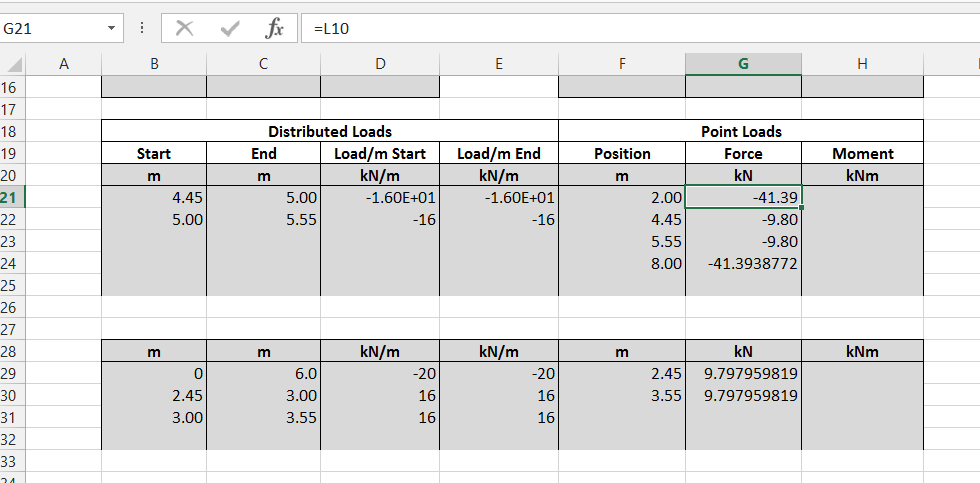Select the -1.60E+01 cell in column D
This screenshot has width=980, height=483.
[x=379, y=197]
